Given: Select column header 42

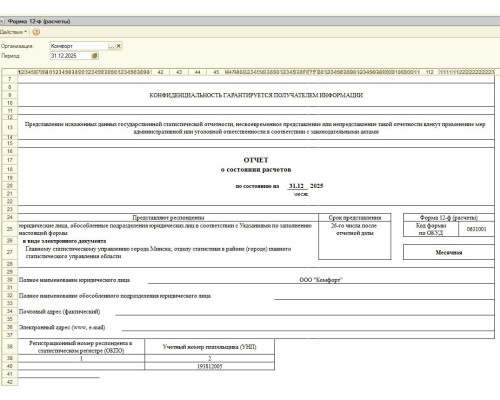Looking at the screenshot, I should point(160,72).
